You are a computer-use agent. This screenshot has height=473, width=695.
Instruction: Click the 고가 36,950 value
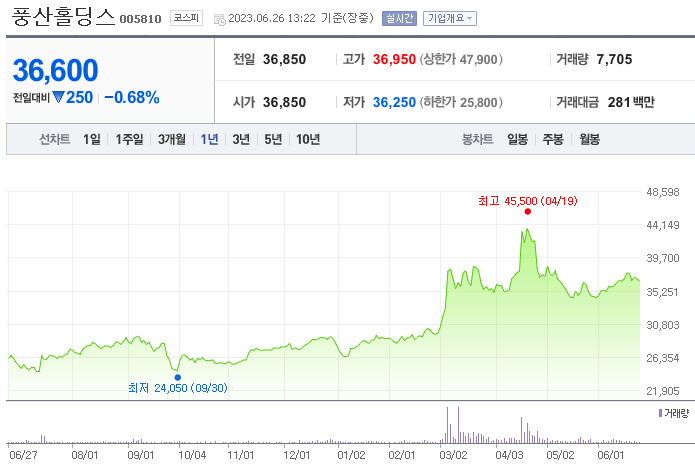tap(394, 59)
